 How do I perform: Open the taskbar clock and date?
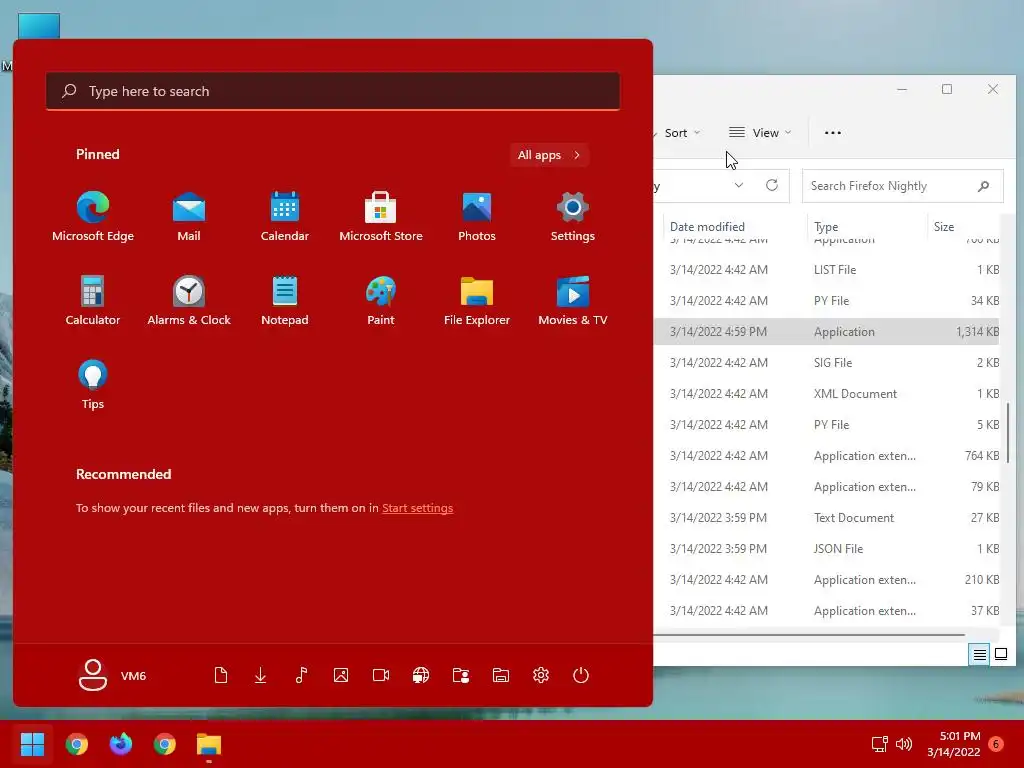953,744
